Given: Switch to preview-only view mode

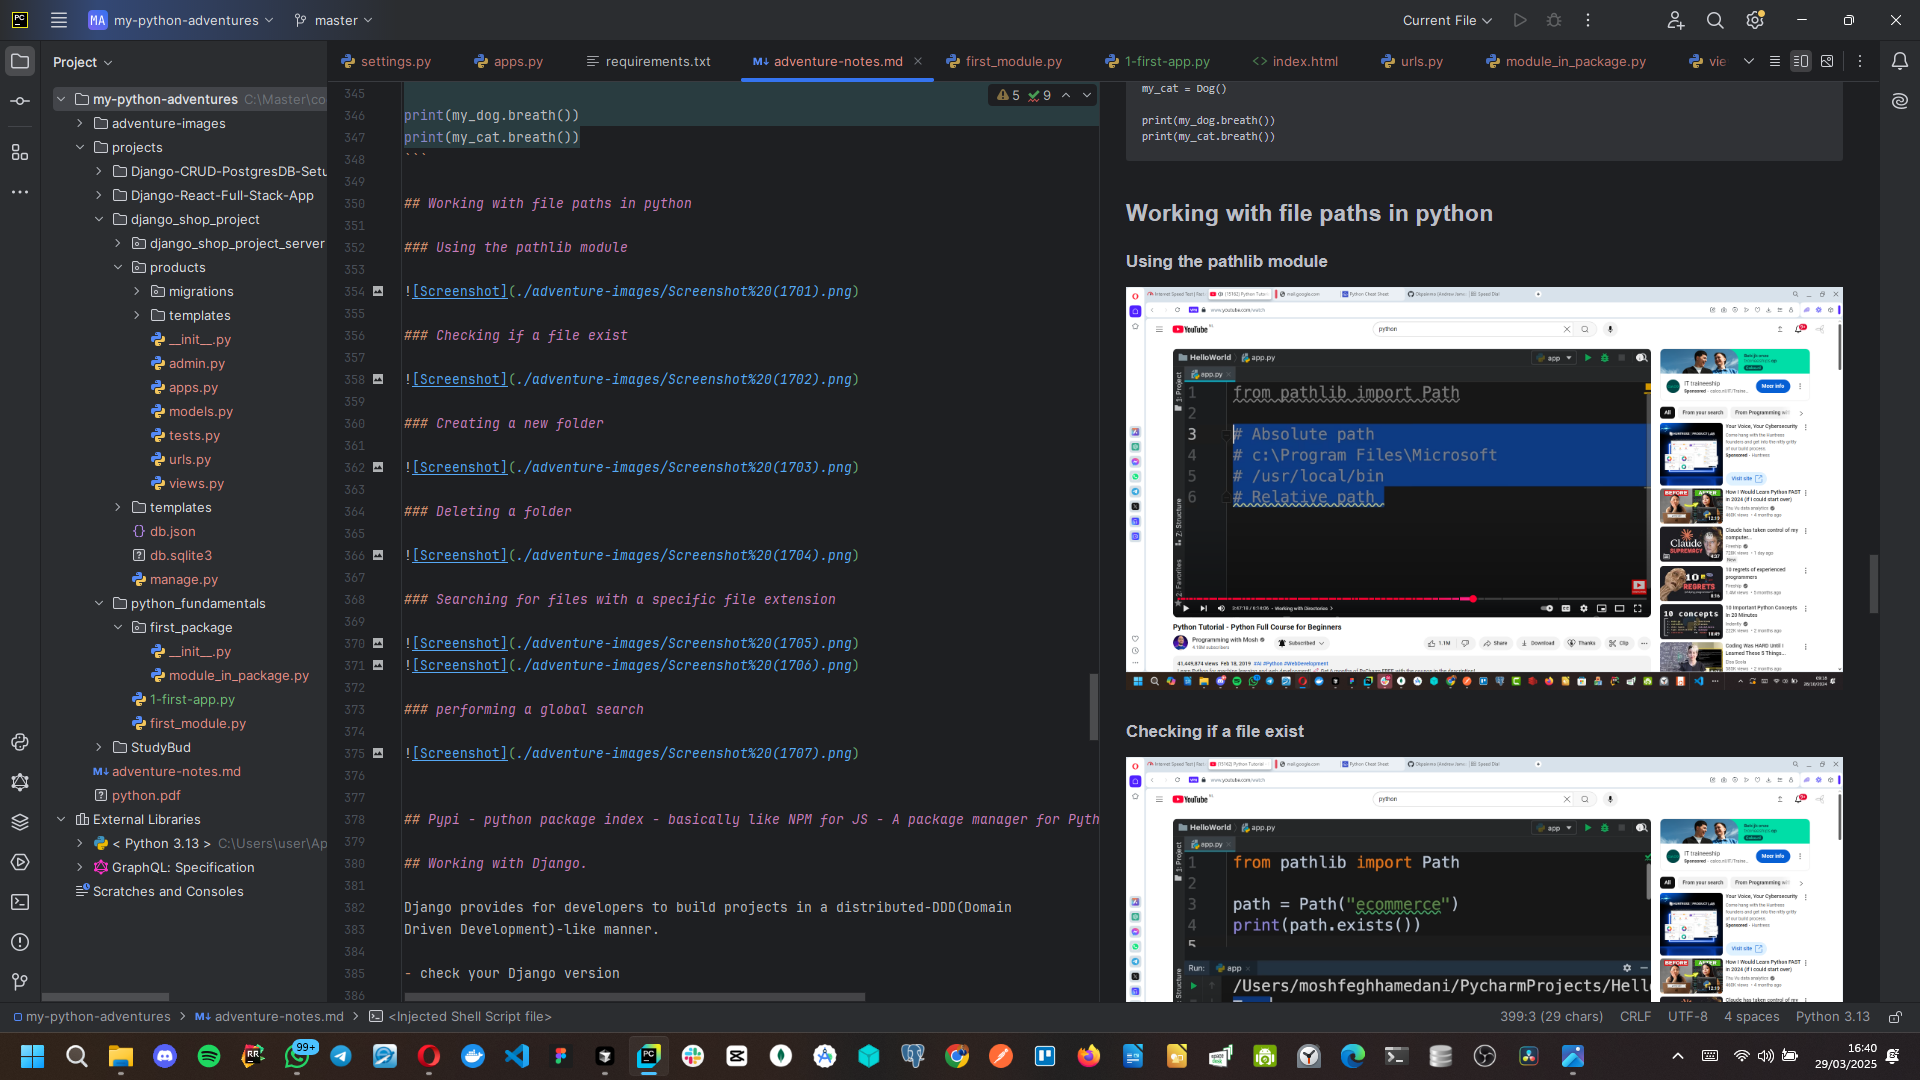Looking at the screenshot, I should [x=1827, y=61].
